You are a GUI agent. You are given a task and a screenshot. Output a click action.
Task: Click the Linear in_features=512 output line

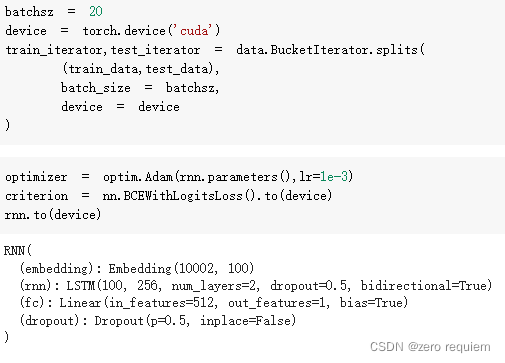(214, 303)
